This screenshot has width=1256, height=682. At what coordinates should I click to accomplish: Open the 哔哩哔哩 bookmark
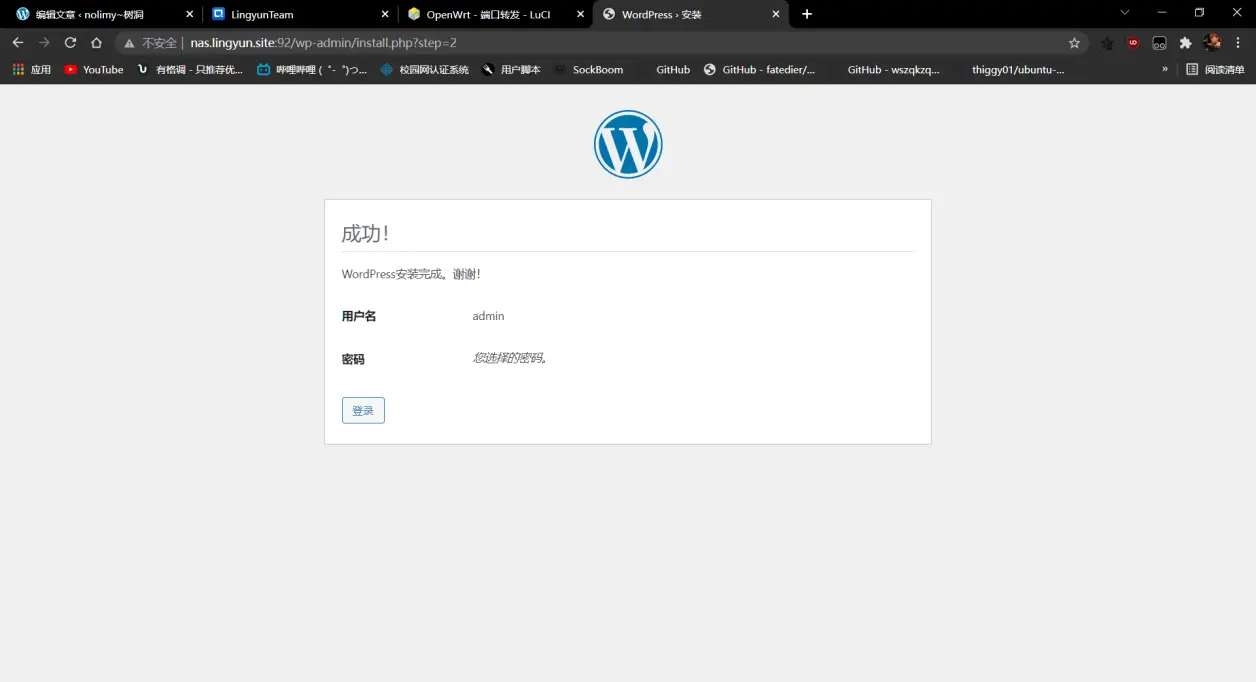312,70
